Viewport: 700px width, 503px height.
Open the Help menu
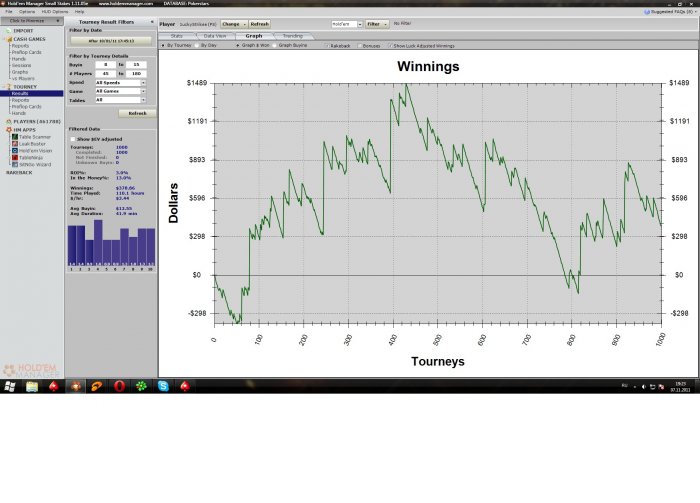[x=79, y=12]
